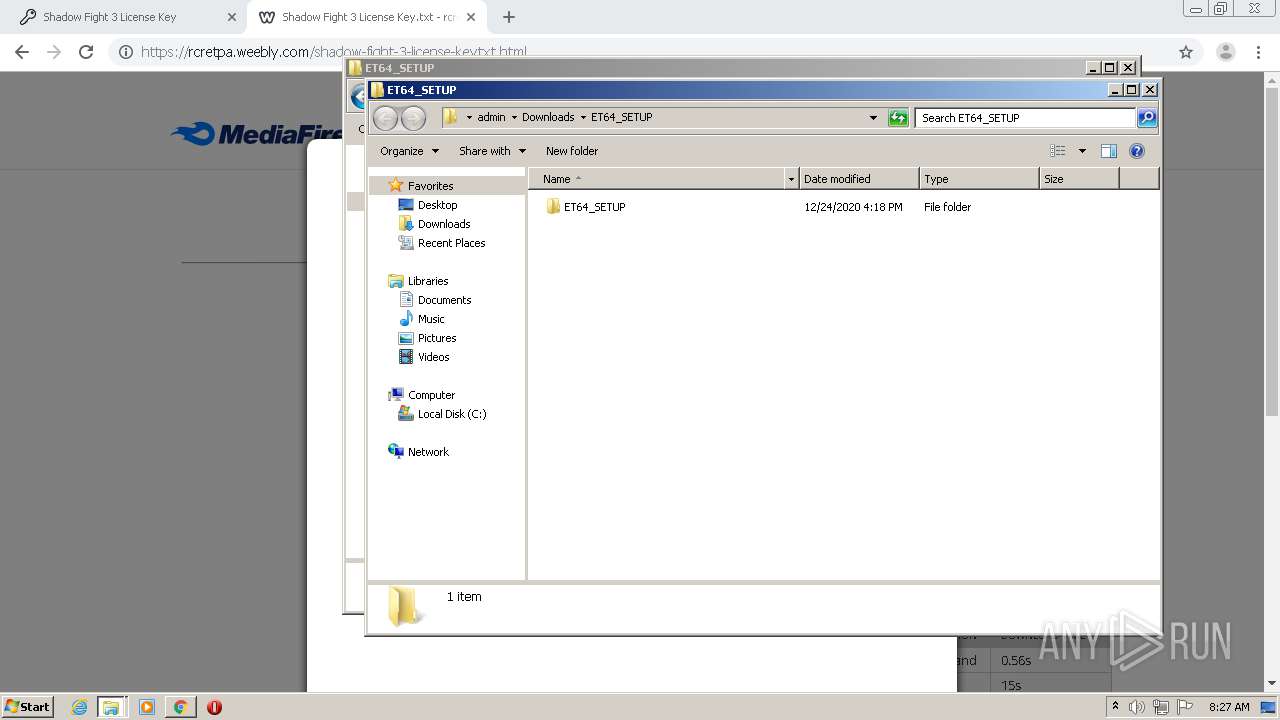This screenshot has height=720, width=1280.
Task: Sort by Type column header
Action: [x=979, y=179]
